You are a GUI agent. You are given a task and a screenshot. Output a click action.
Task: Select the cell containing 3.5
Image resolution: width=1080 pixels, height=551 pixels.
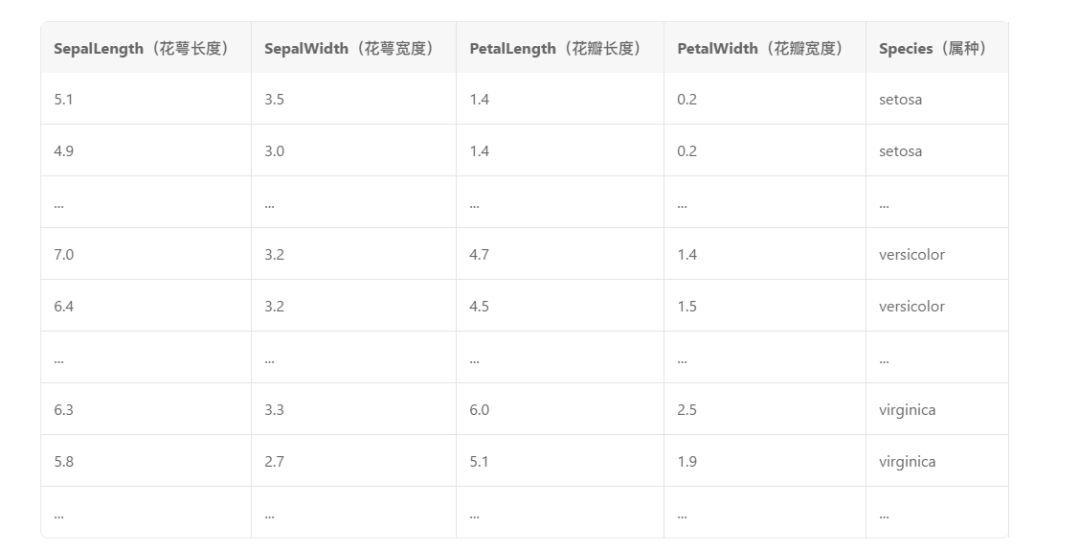coord(274,100)
